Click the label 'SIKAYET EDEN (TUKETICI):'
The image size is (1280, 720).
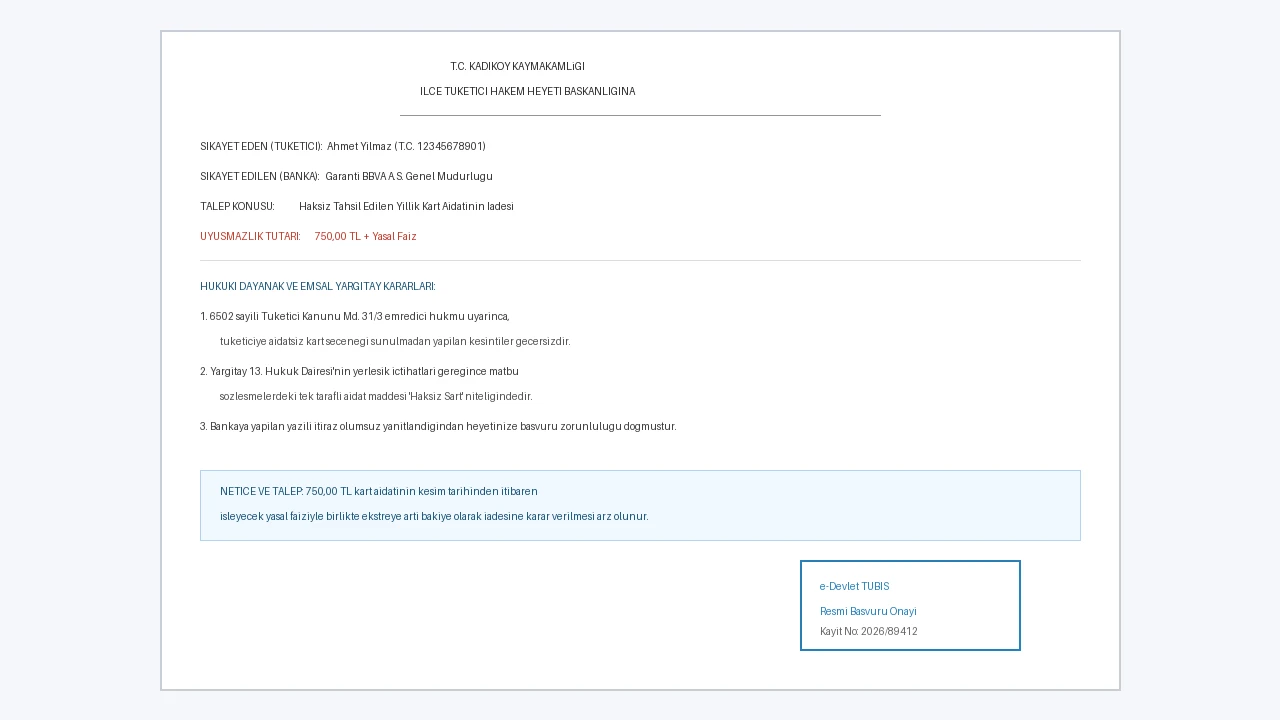261,146
